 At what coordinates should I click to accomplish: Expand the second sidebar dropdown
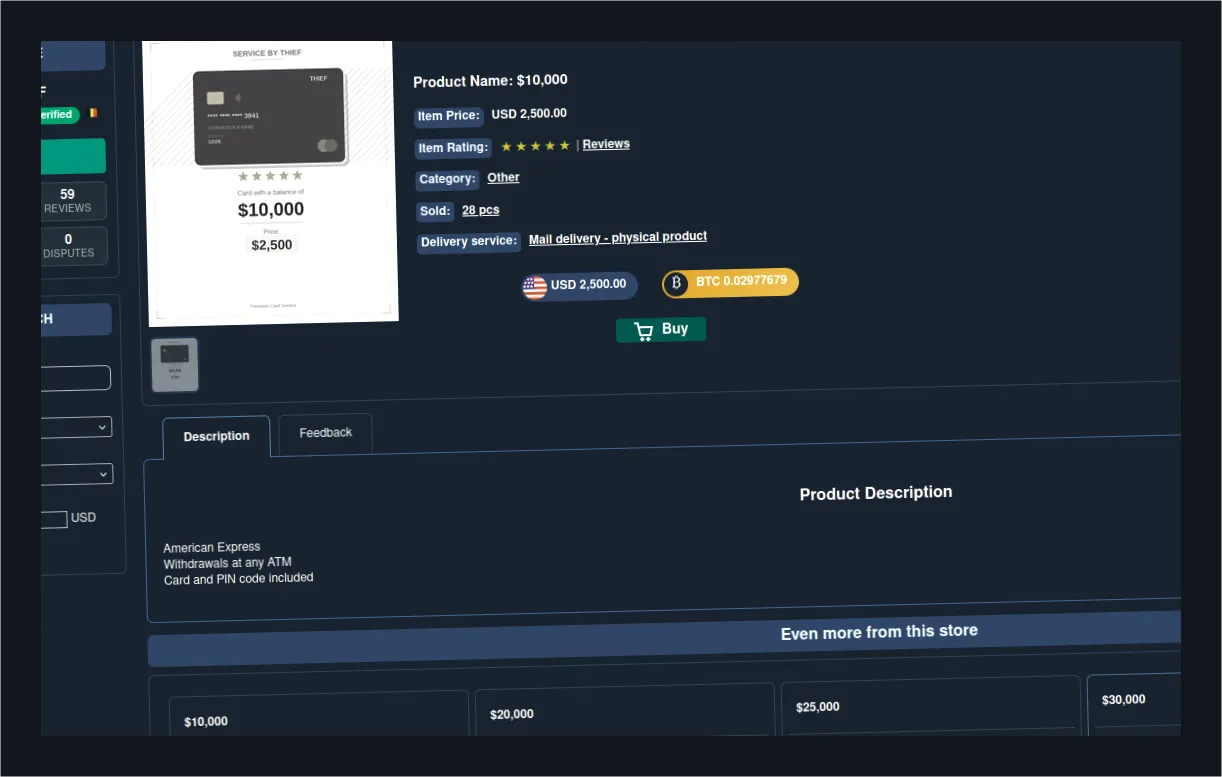coord(77,474)
